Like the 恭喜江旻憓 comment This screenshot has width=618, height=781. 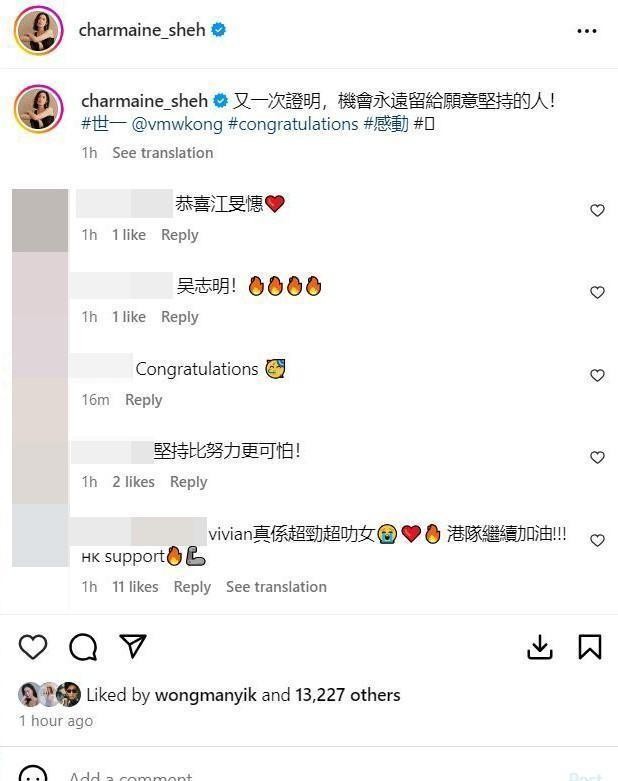597,210
